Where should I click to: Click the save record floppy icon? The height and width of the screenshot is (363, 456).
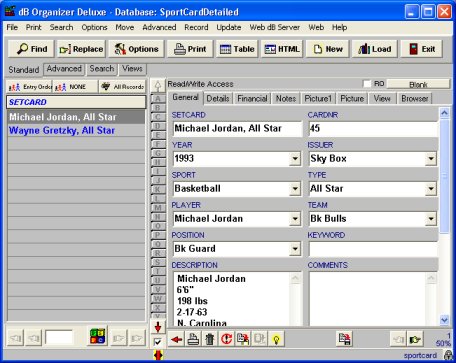click(x=344, y=339)
